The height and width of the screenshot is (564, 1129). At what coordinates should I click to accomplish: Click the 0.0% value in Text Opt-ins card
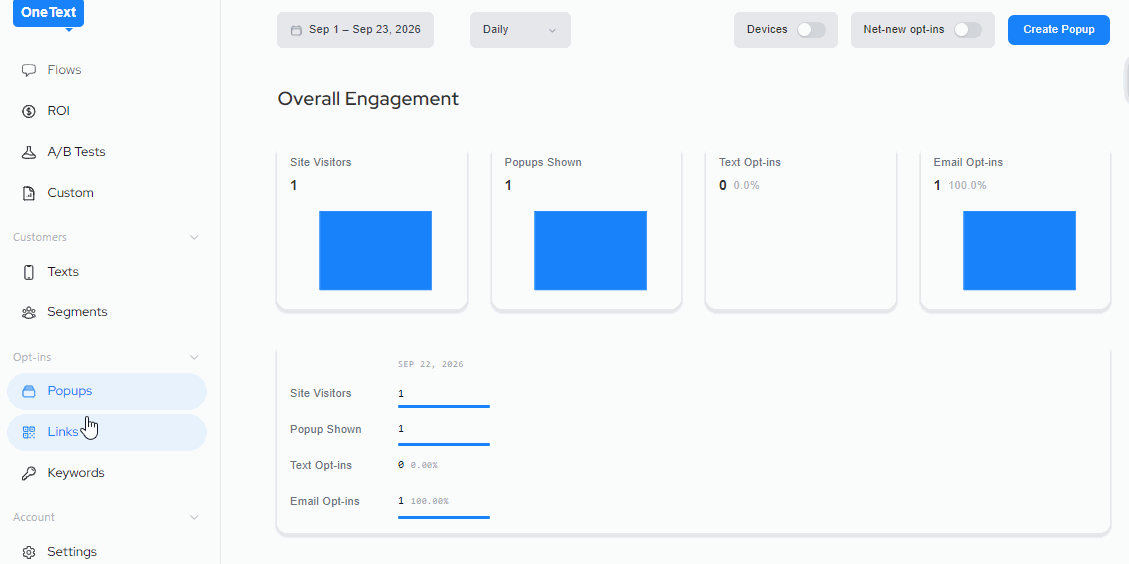coord(747,186)
